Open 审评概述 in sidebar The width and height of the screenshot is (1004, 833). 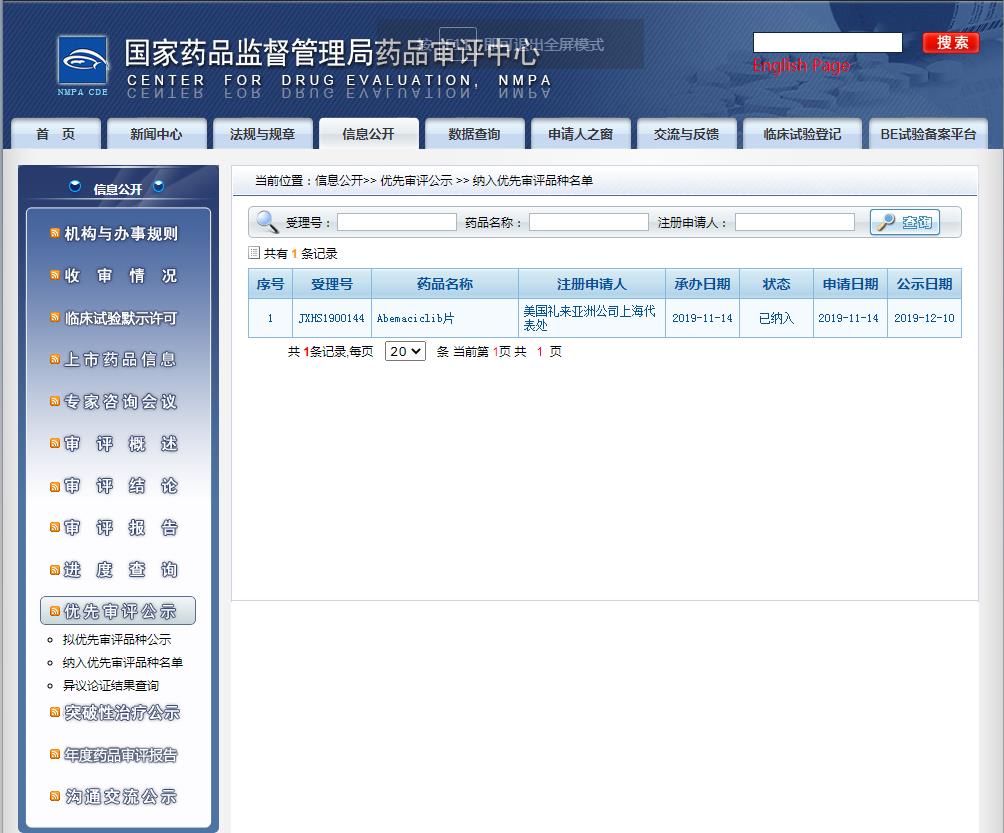point(121,443)
